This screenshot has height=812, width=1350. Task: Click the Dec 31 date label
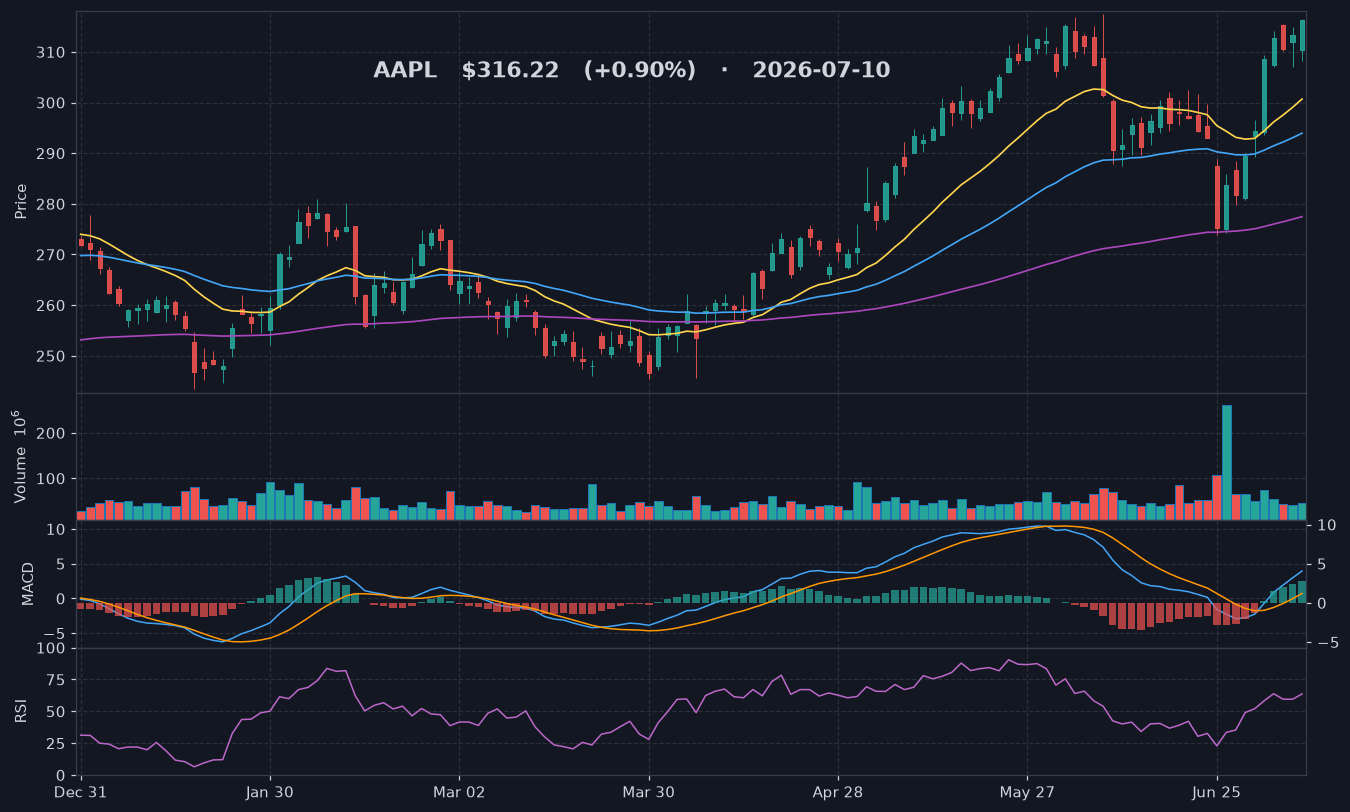[81, 792]
